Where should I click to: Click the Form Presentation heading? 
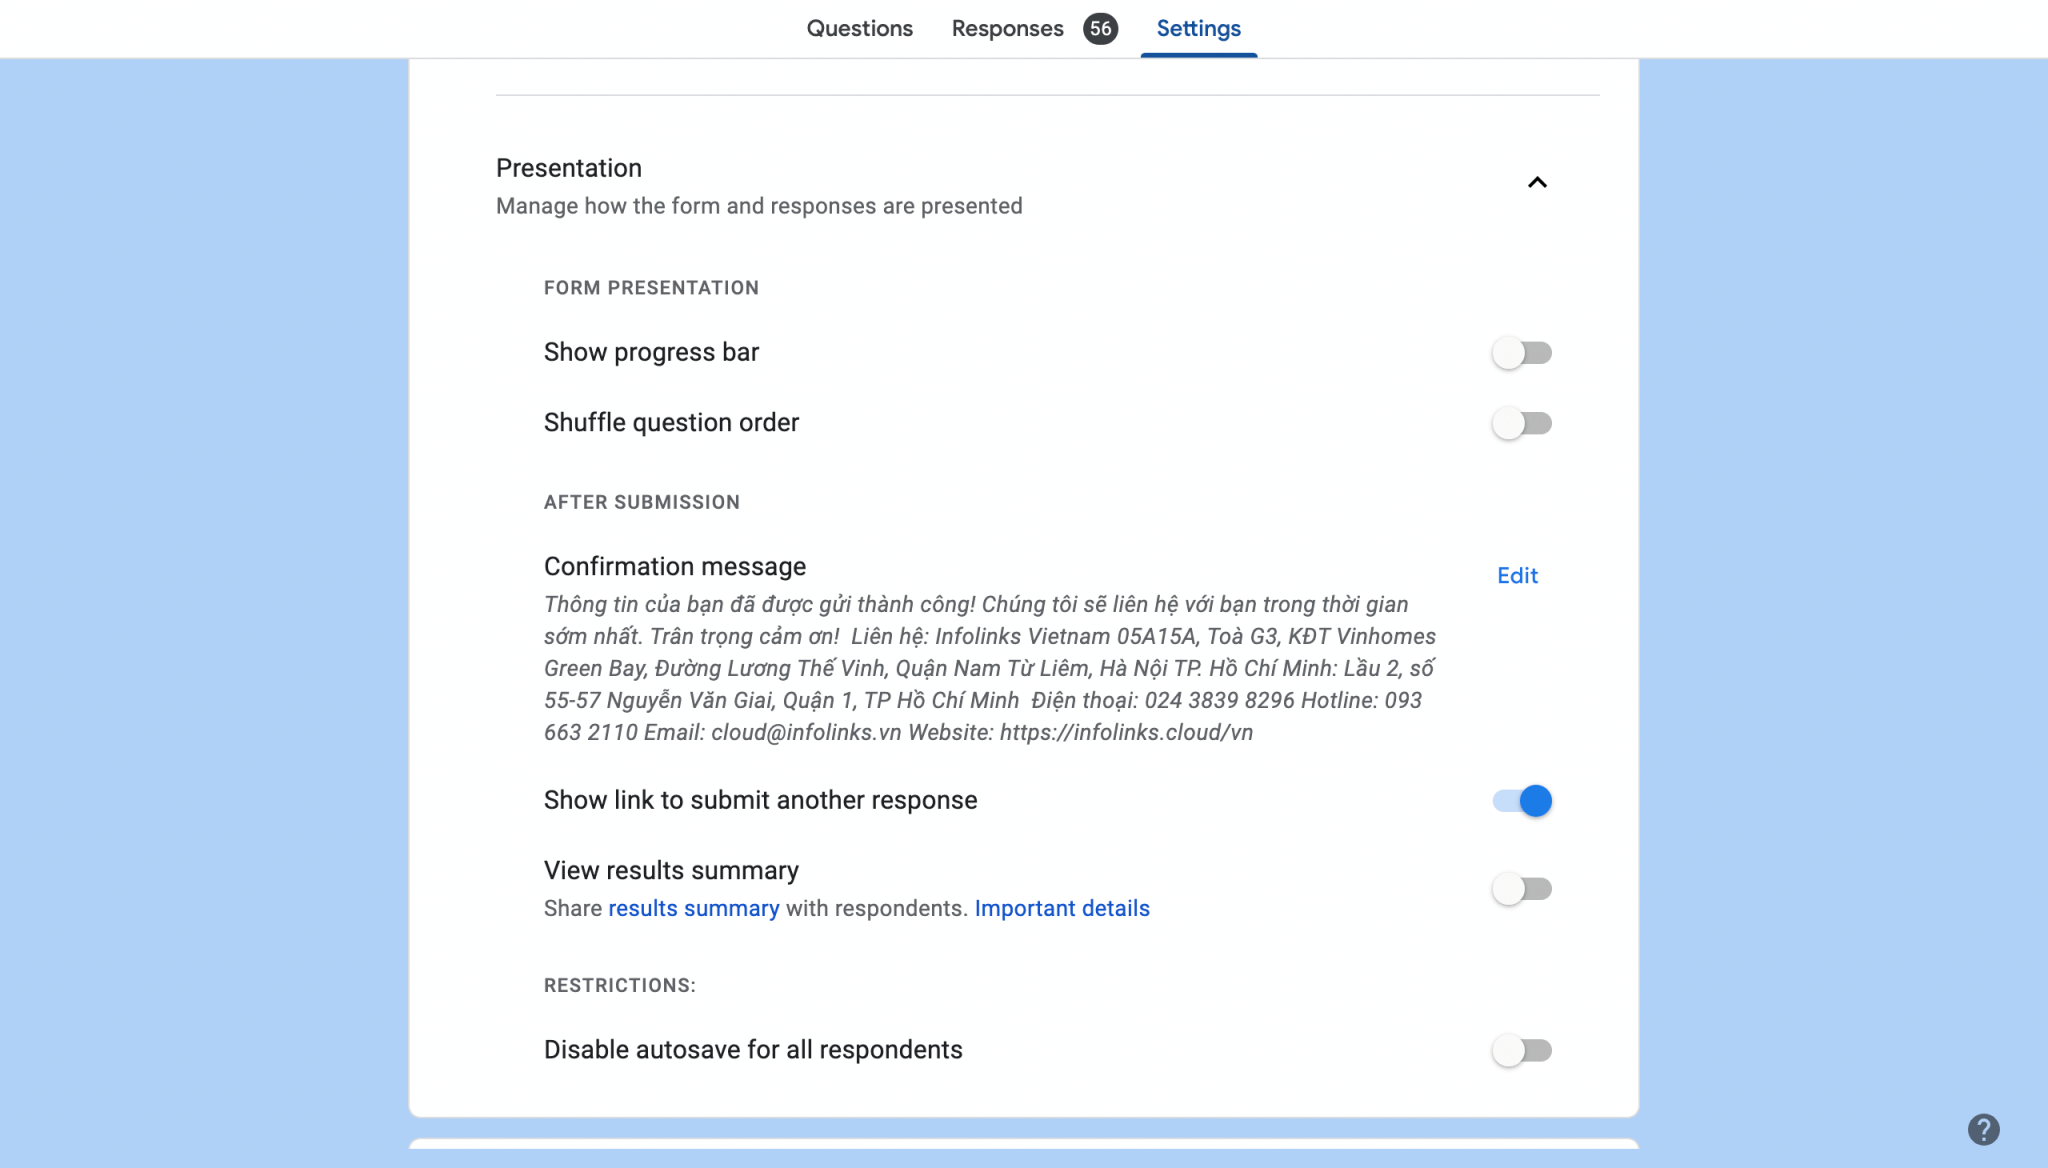(651, 287)
